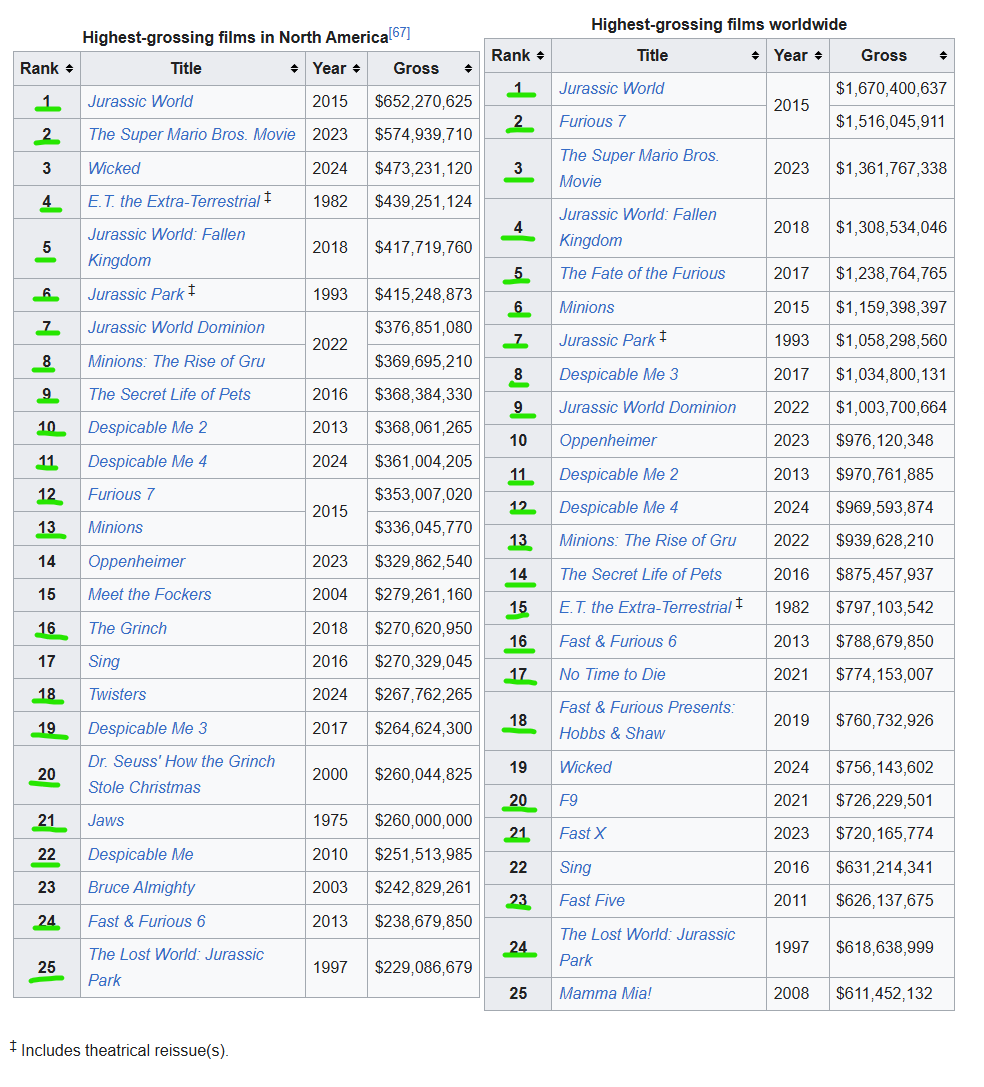Click the "Highest-grossing films worldwide" caption

pos(719,25)
